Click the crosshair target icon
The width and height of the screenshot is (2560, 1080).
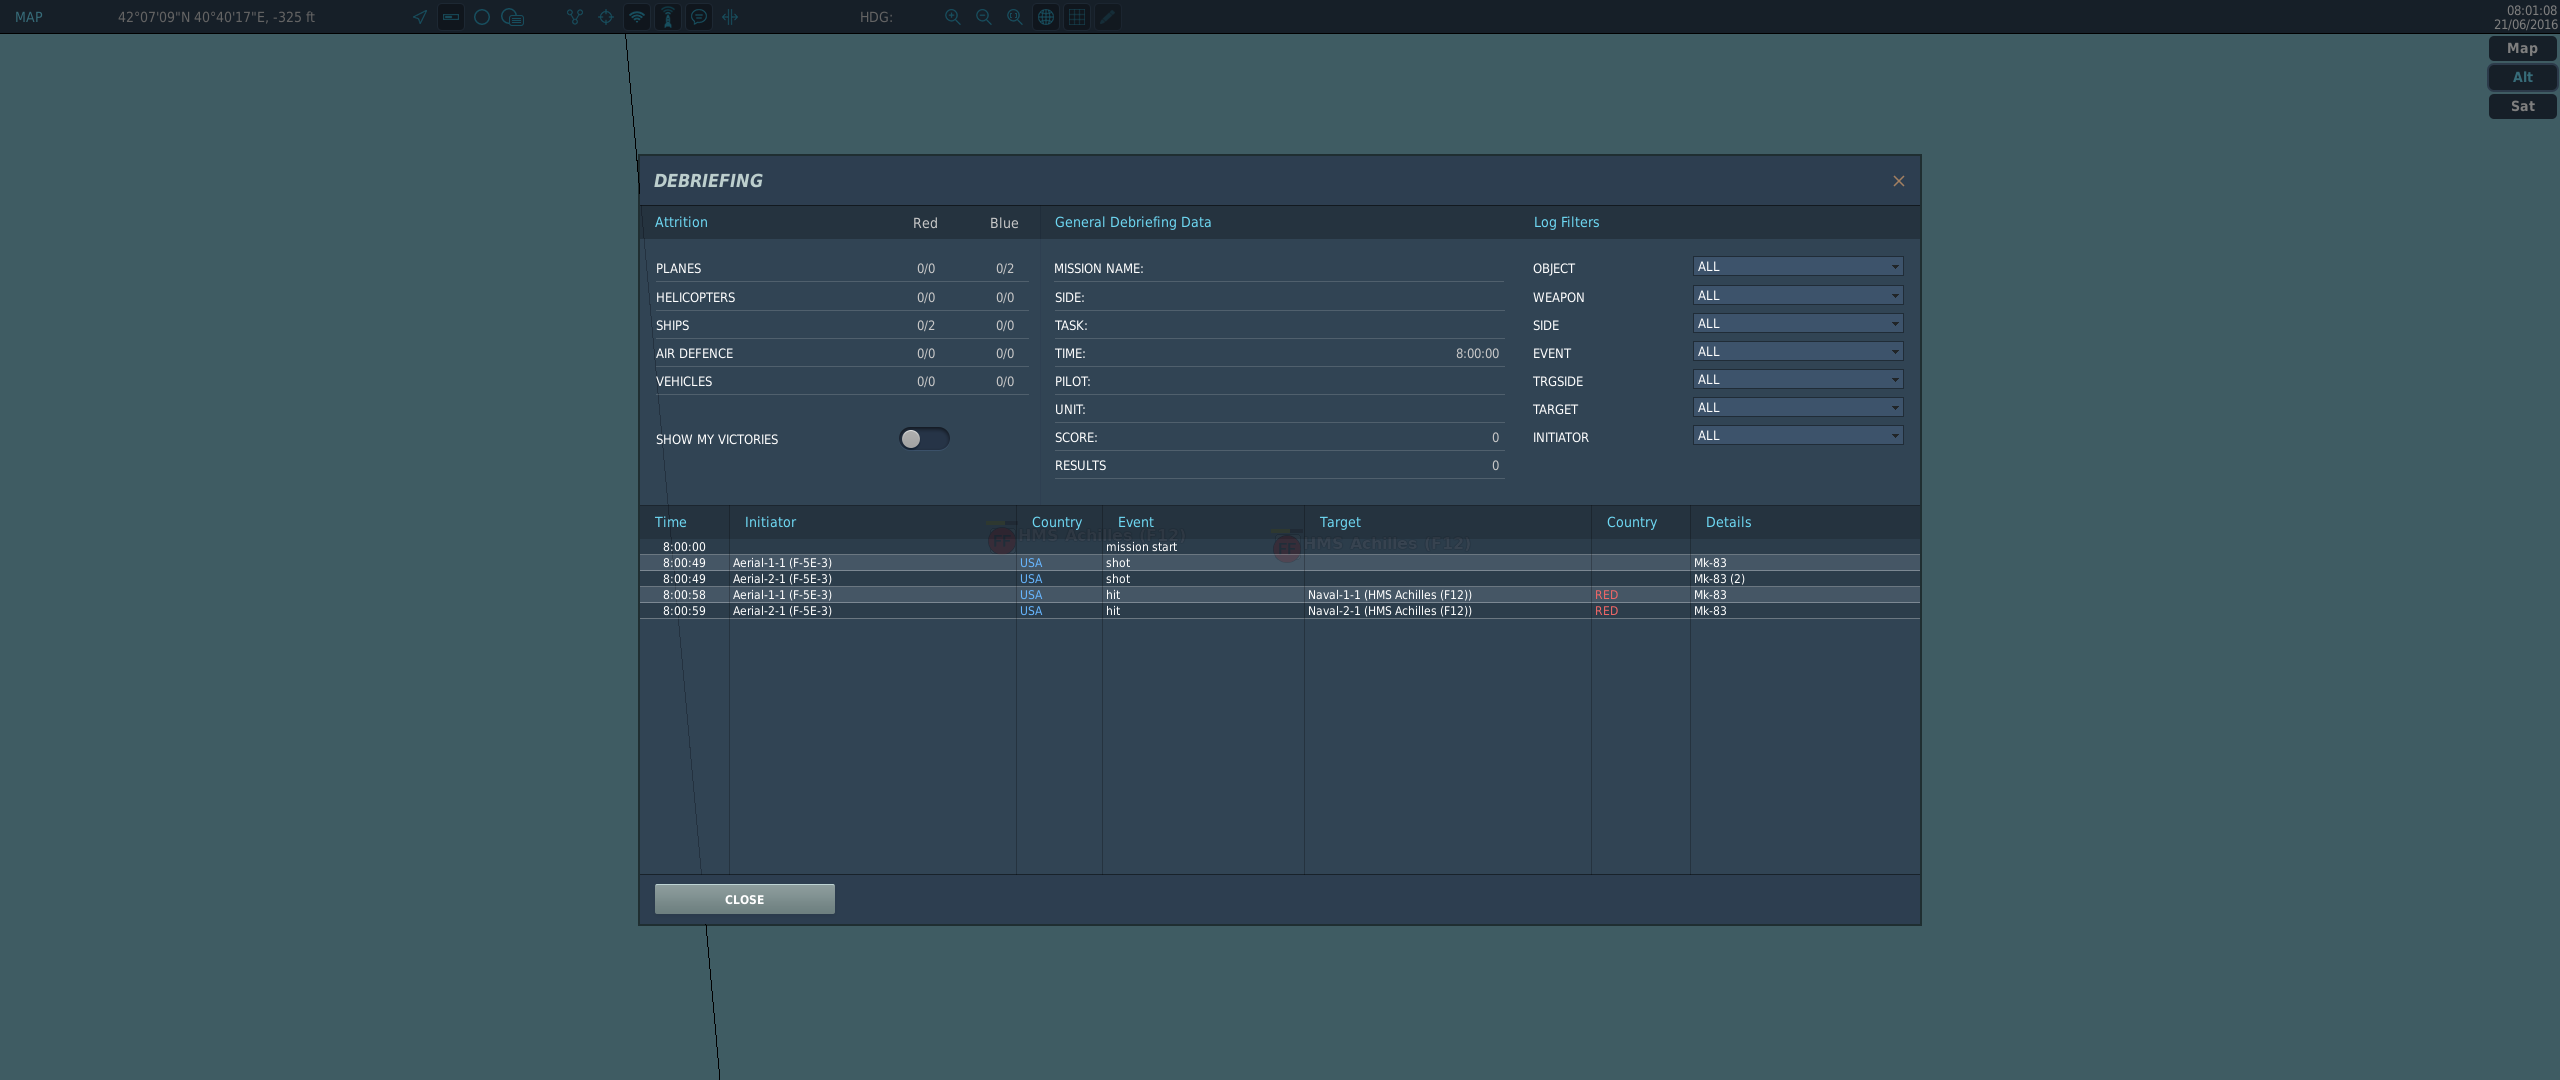606,17
